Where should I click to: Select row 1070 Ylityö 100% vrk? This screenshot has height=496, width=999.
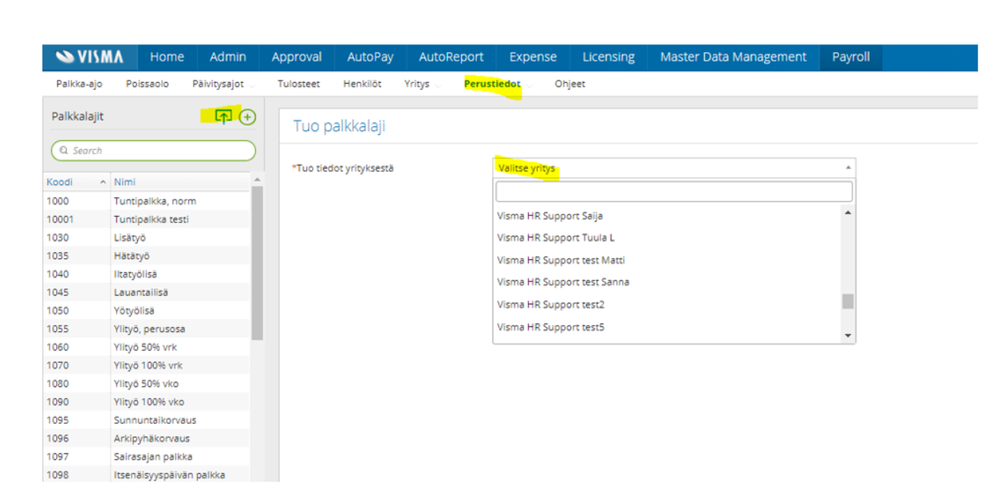(x=147, y=366)
